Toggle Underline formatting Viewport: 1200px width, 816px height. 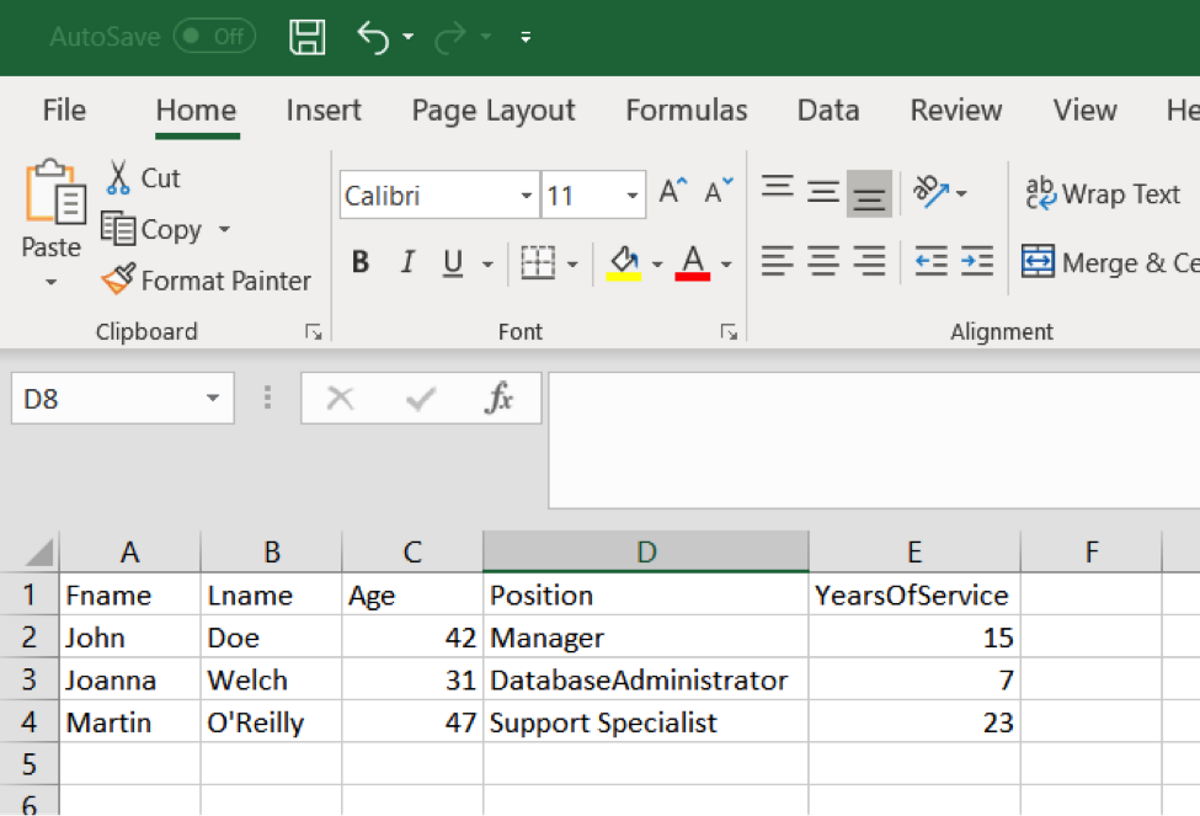[453, 264]
